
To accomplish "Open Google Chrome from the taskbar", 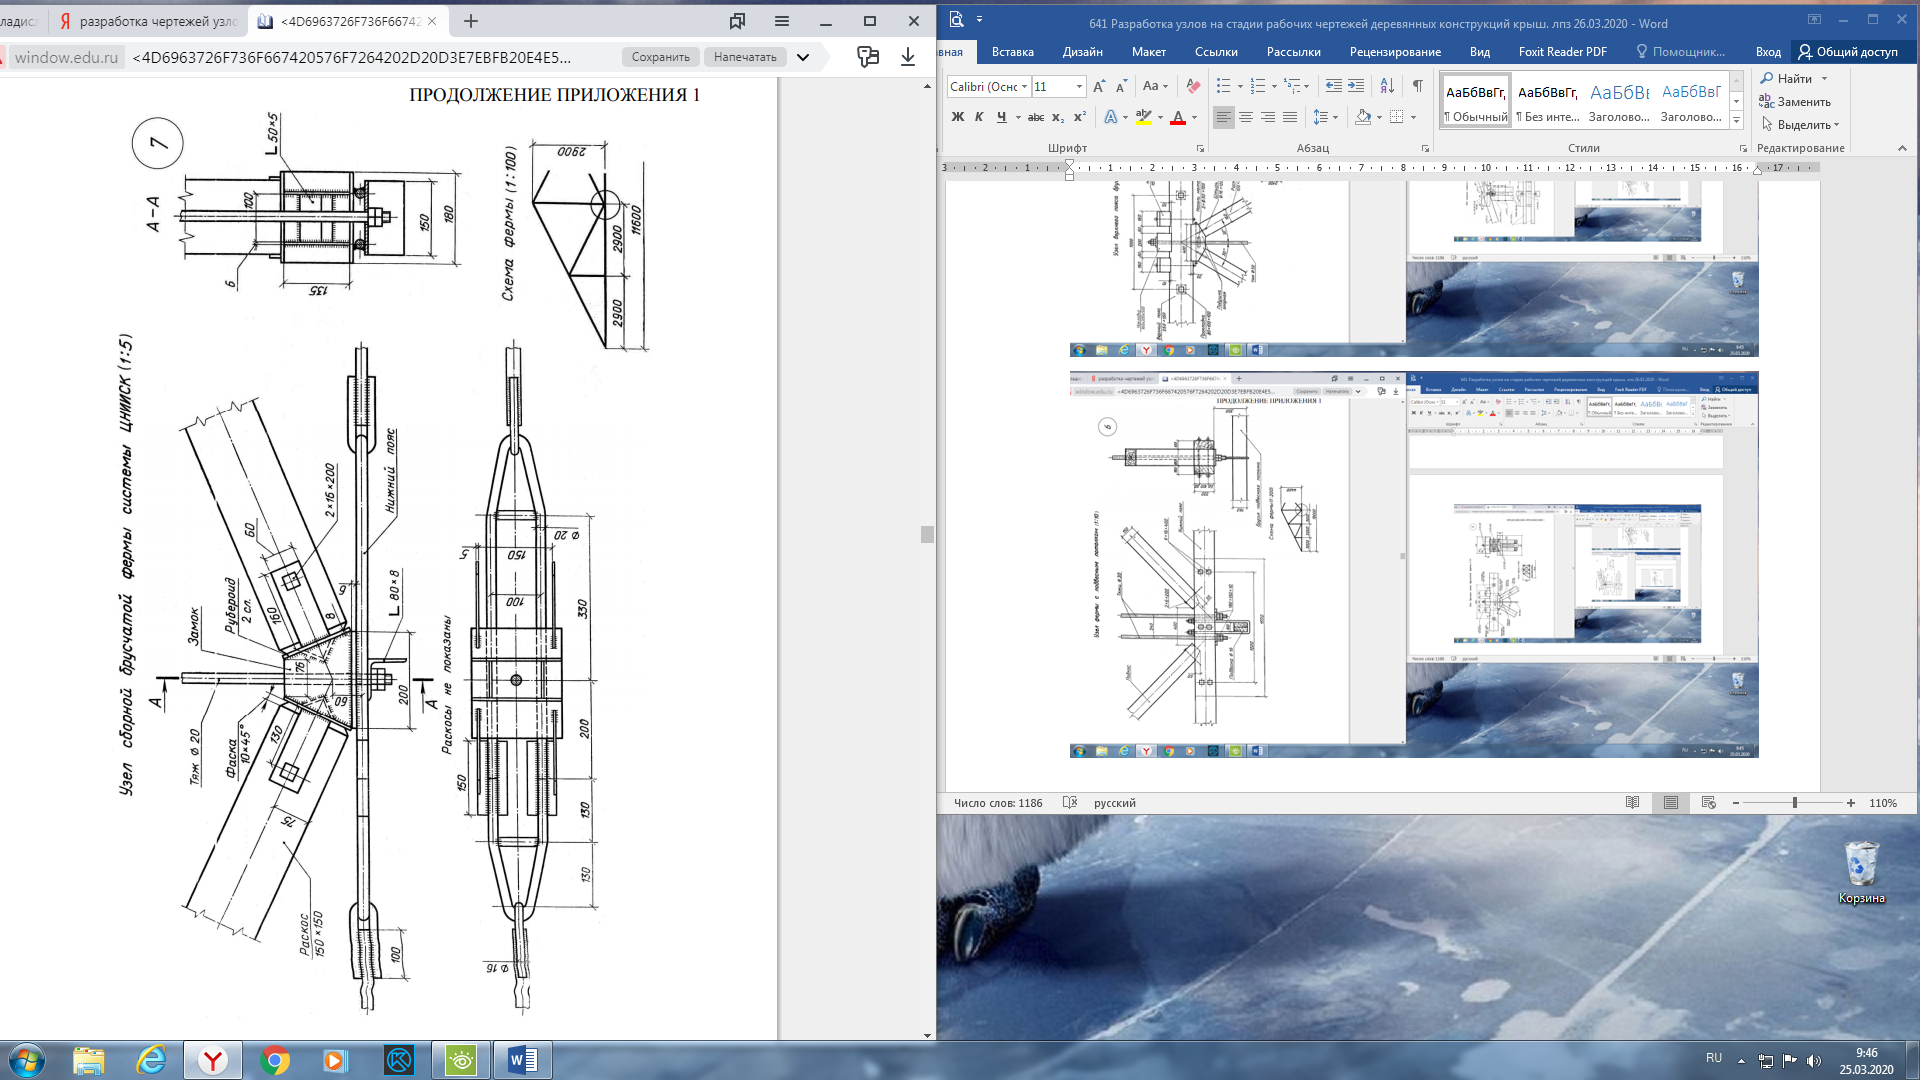I will point(275,1060).
